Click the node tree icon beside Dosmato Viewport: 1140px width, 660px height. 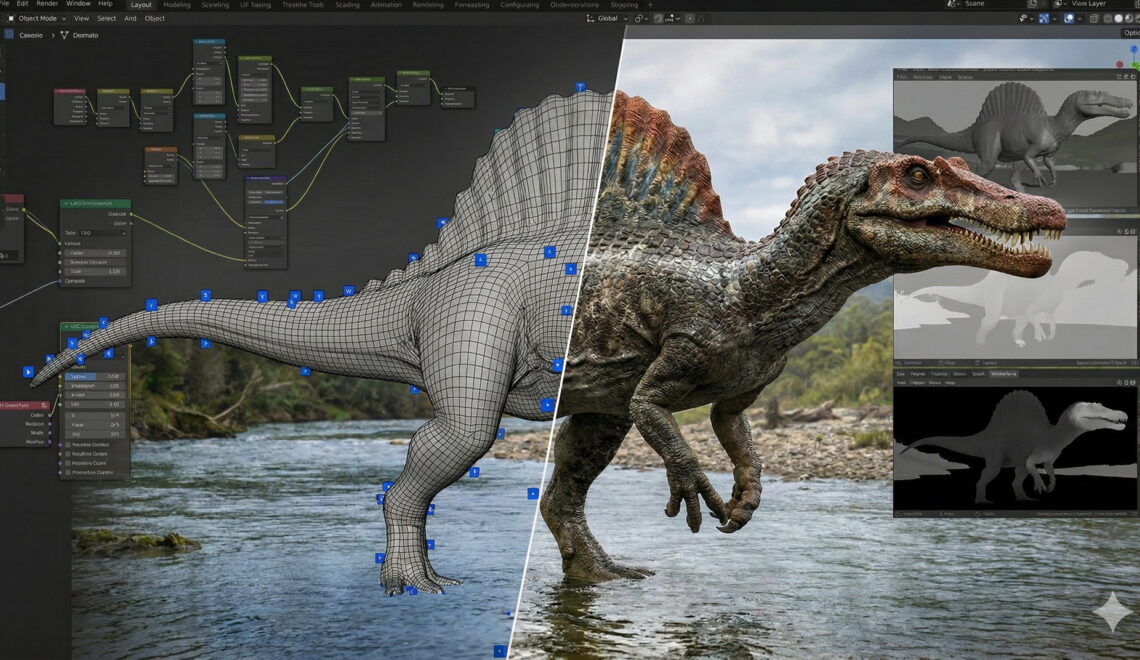point(65,35)
